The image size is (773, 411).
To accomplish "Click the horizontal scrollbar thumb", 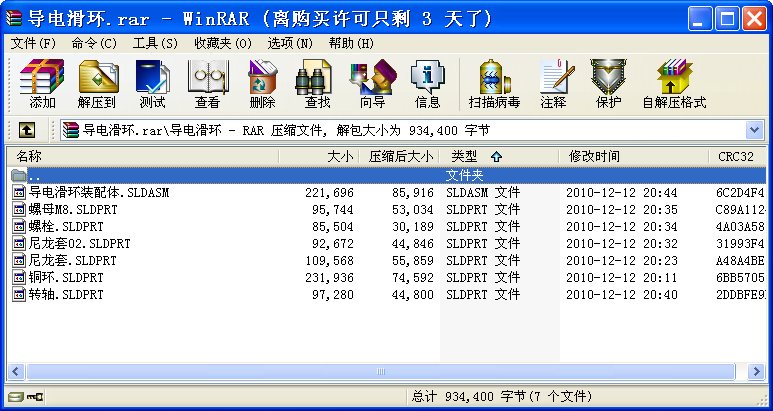I will click(381, 371).
